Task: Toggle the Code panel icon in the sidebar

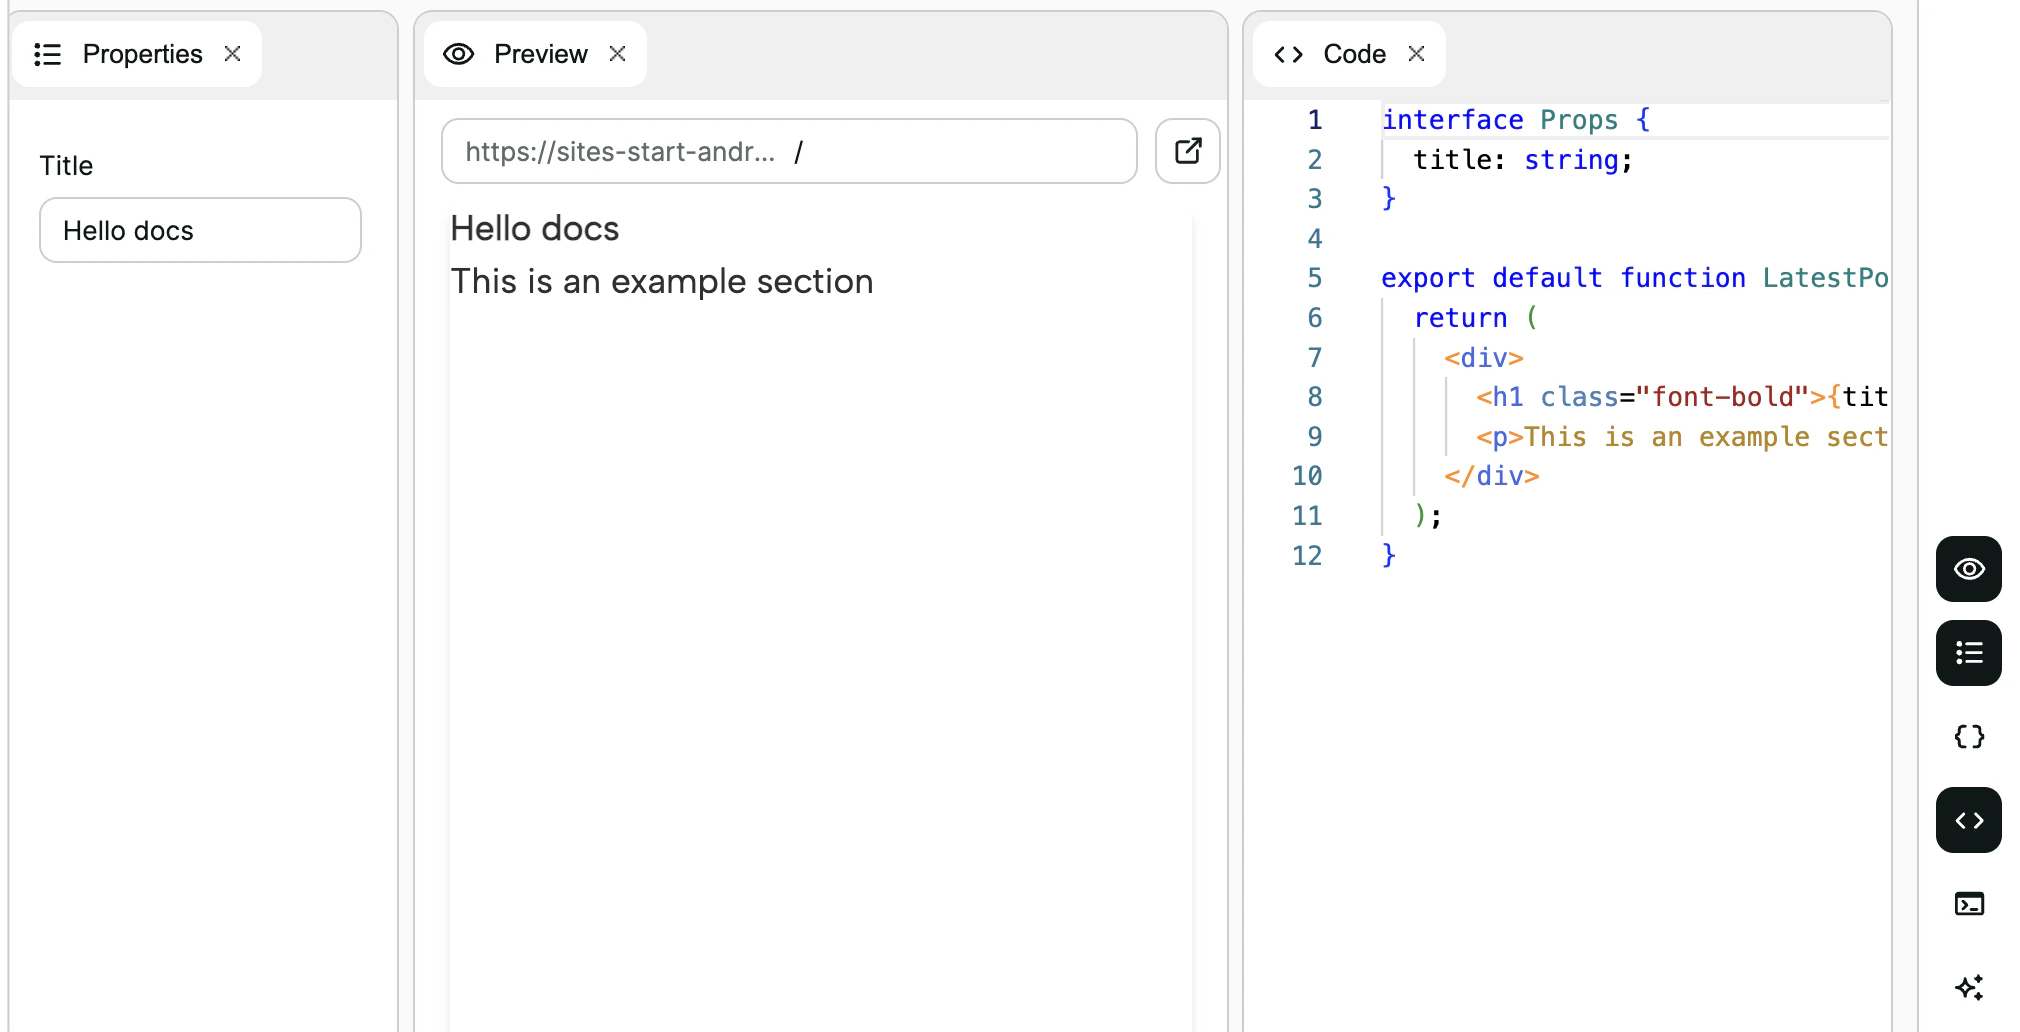Action: point(1968,820)
